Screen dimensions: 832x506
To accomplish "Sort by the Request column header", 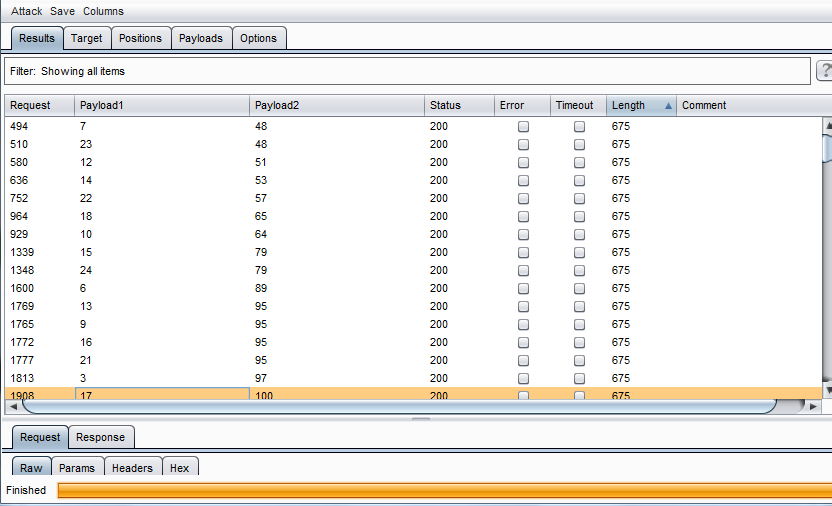I will point(40,106).
